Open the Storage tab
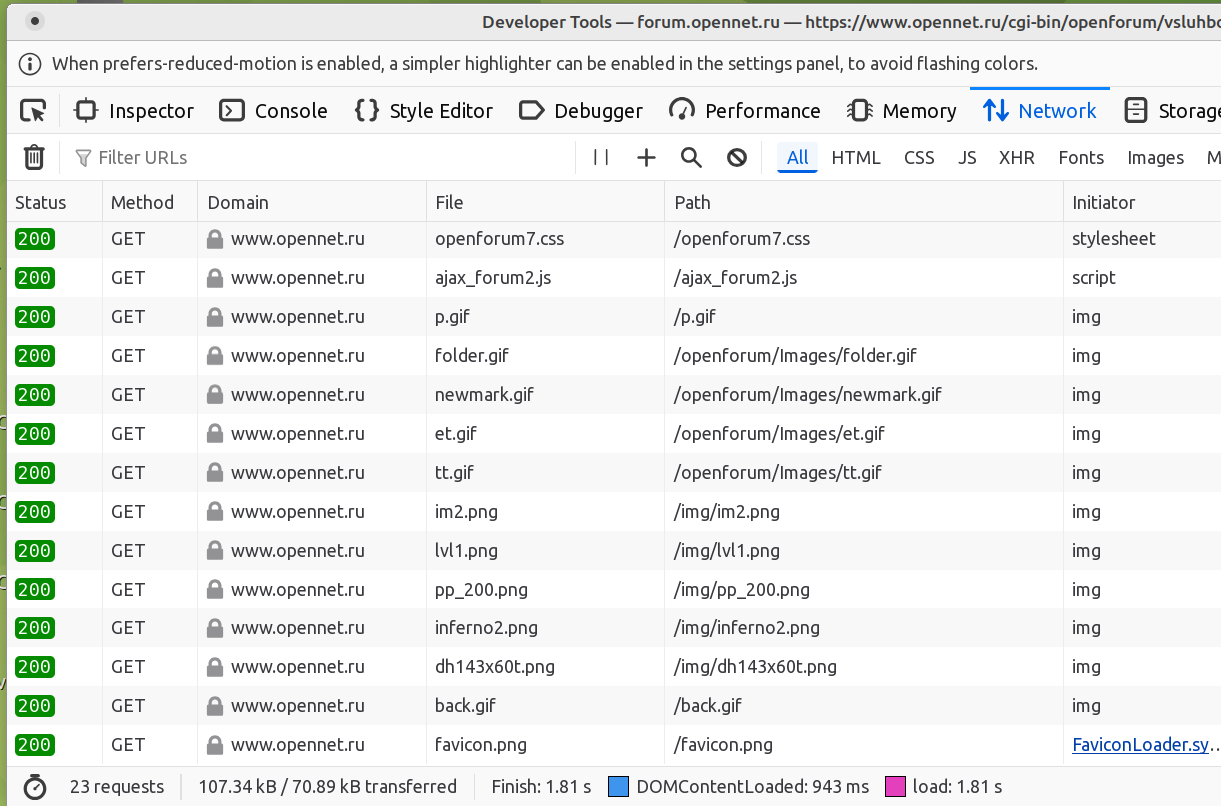Screen dimensions: 1221x806 coord(1172,111)
